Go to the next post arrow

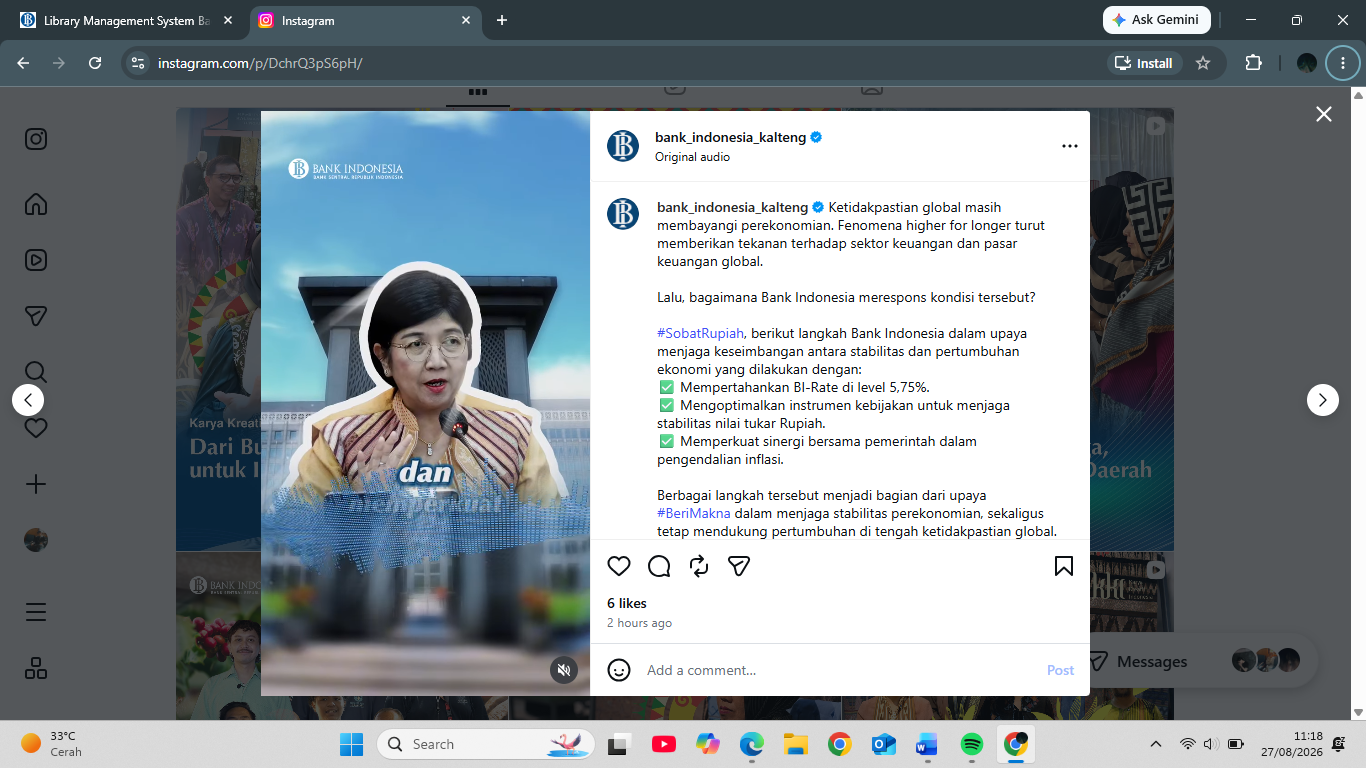[1323, 400]
